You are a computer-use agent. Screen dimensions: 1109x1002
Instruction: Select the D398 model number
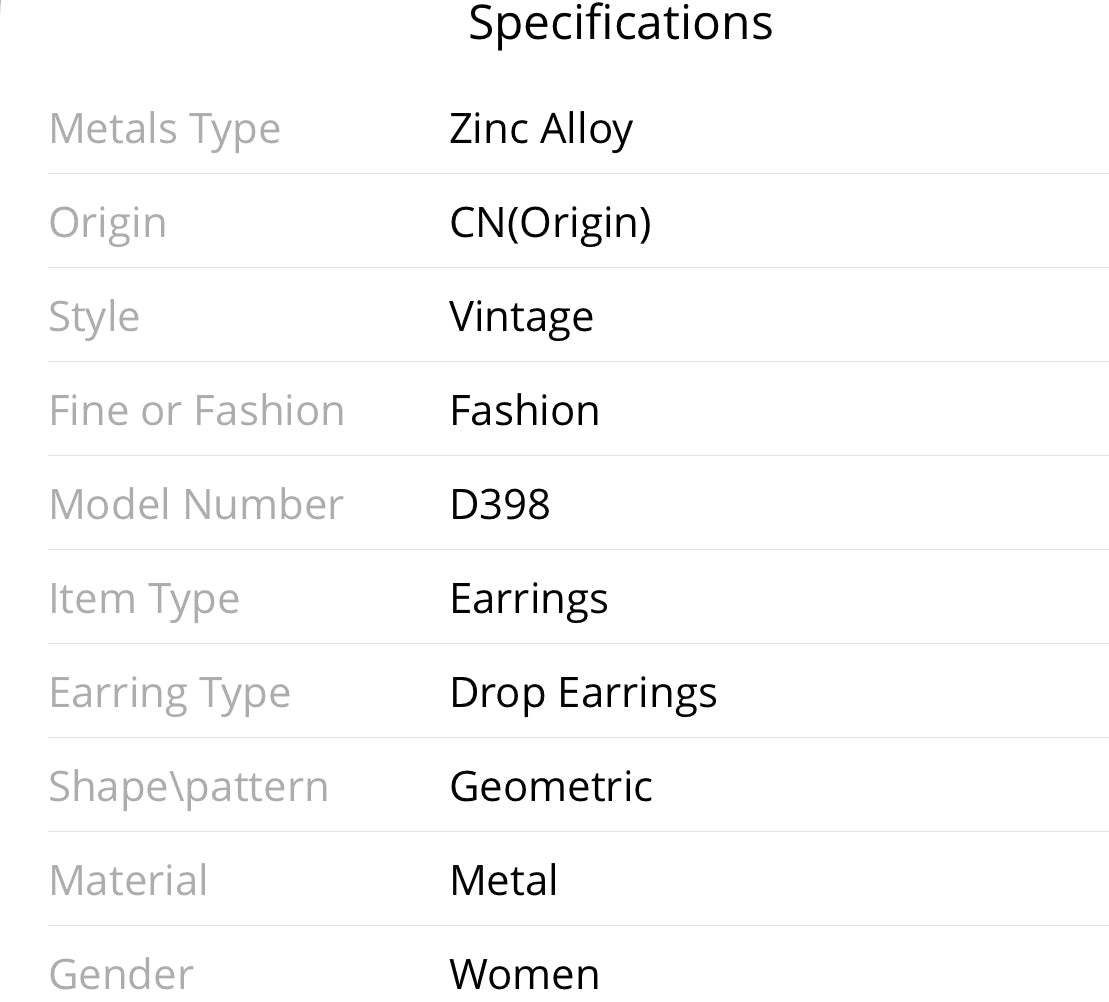click(x=500, y=505)
